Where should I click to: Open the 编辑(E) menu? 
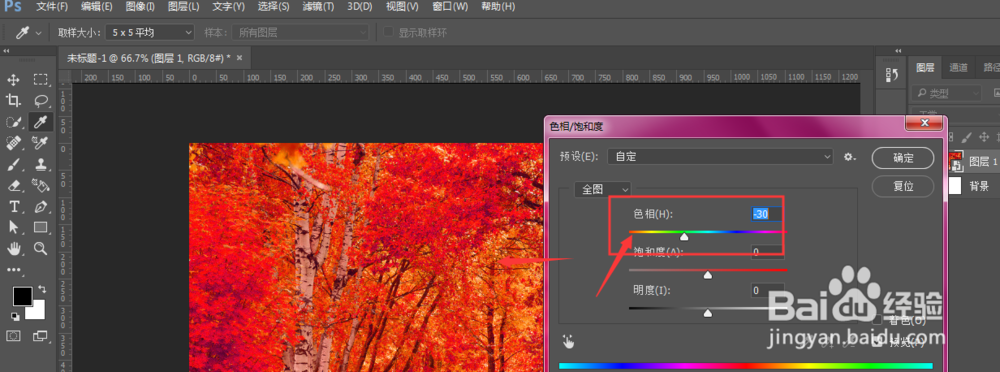97,7
